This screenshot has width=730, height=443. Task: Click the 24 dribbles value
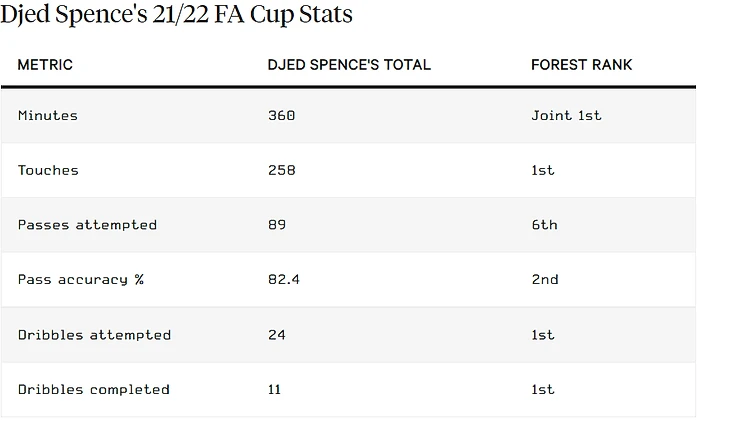click(277, 335)
